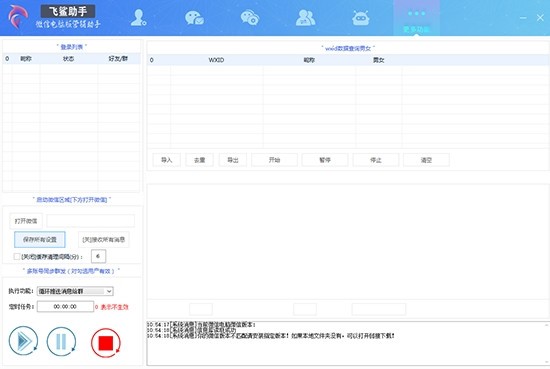Screen dimensions: 550x369
Task: Minimize the 飞鲨助手 window
Action: click(x=523, y=18)
